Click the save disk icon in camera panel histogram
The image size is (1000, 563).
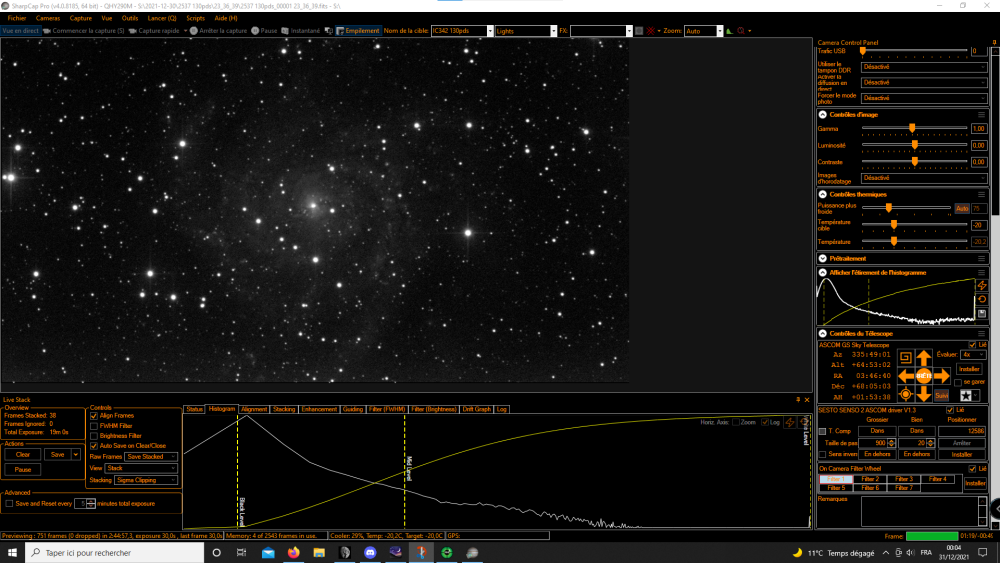click(982, 314)
